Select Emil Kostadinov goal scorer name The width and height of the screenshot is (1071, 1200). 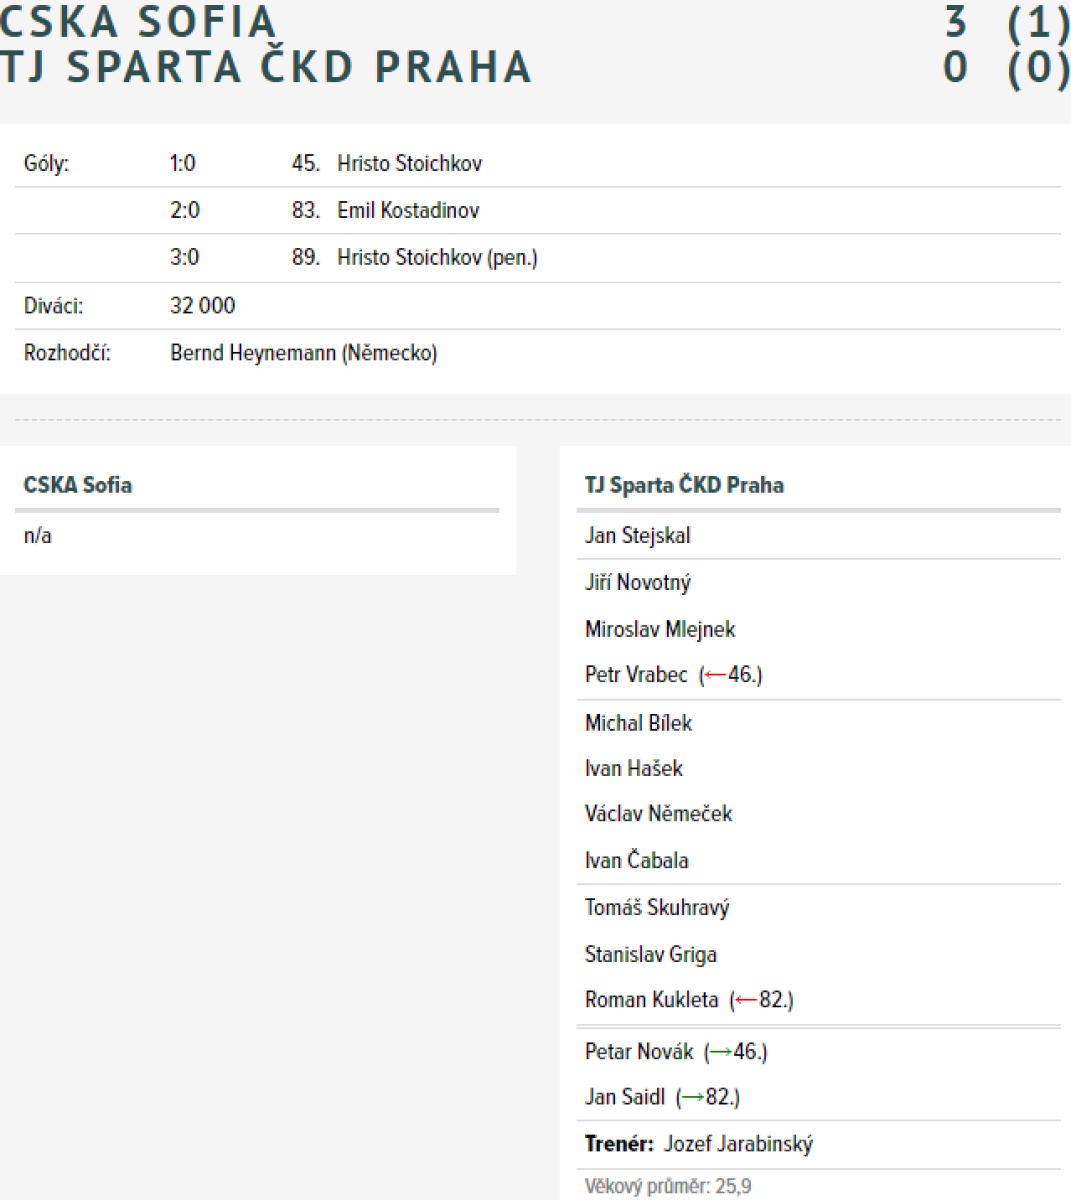(x=408, y=210)
